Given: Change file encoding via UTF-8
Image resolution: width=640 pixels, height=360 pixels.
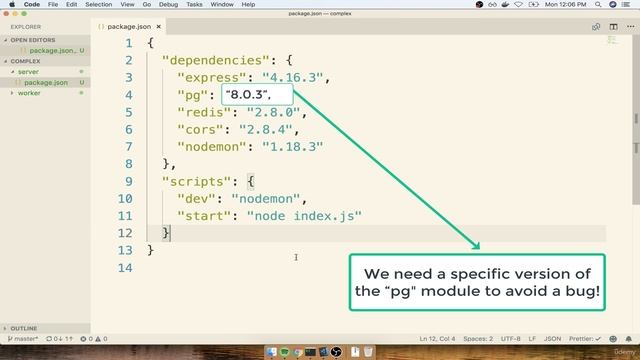Looking at the screenshot, I should [x=510, y=339].
